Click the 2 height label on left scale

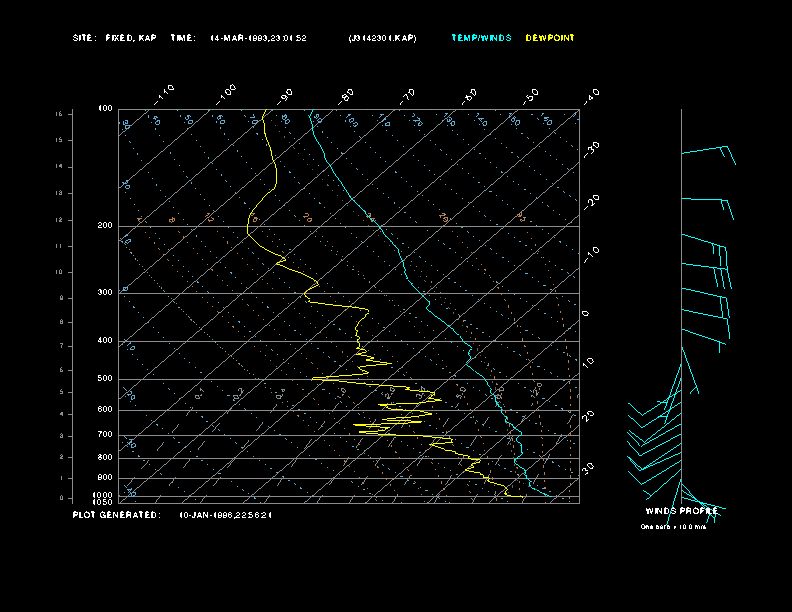[x=62, y=457]
